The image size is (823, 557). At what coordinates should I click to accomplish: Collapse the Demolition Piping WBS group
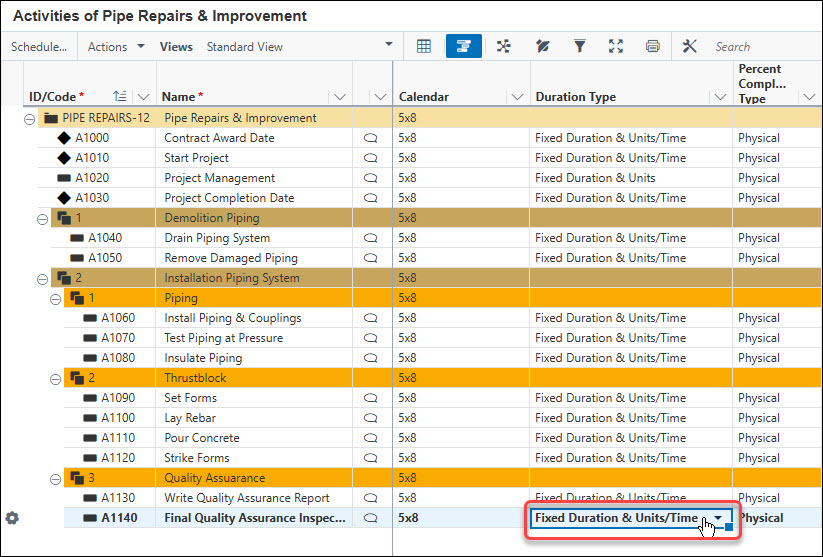tap(43, 219)
